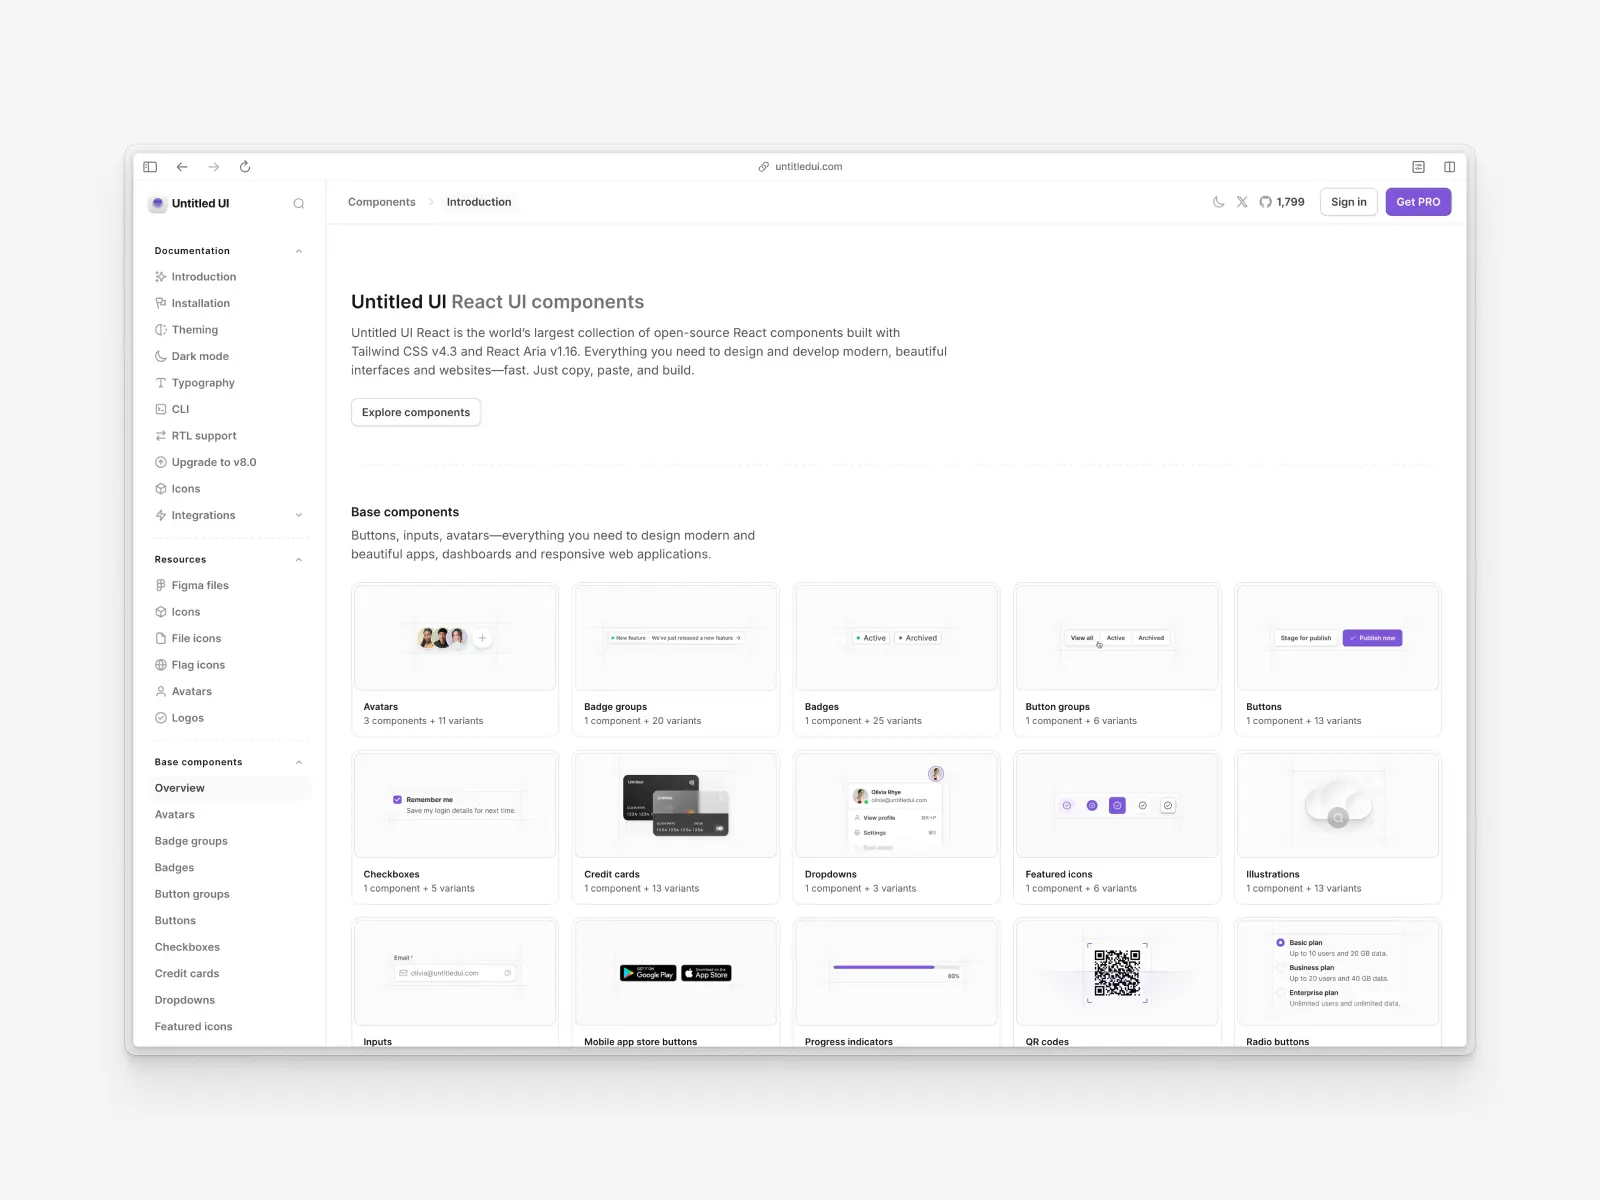Open the Button groups component card

1117,660
